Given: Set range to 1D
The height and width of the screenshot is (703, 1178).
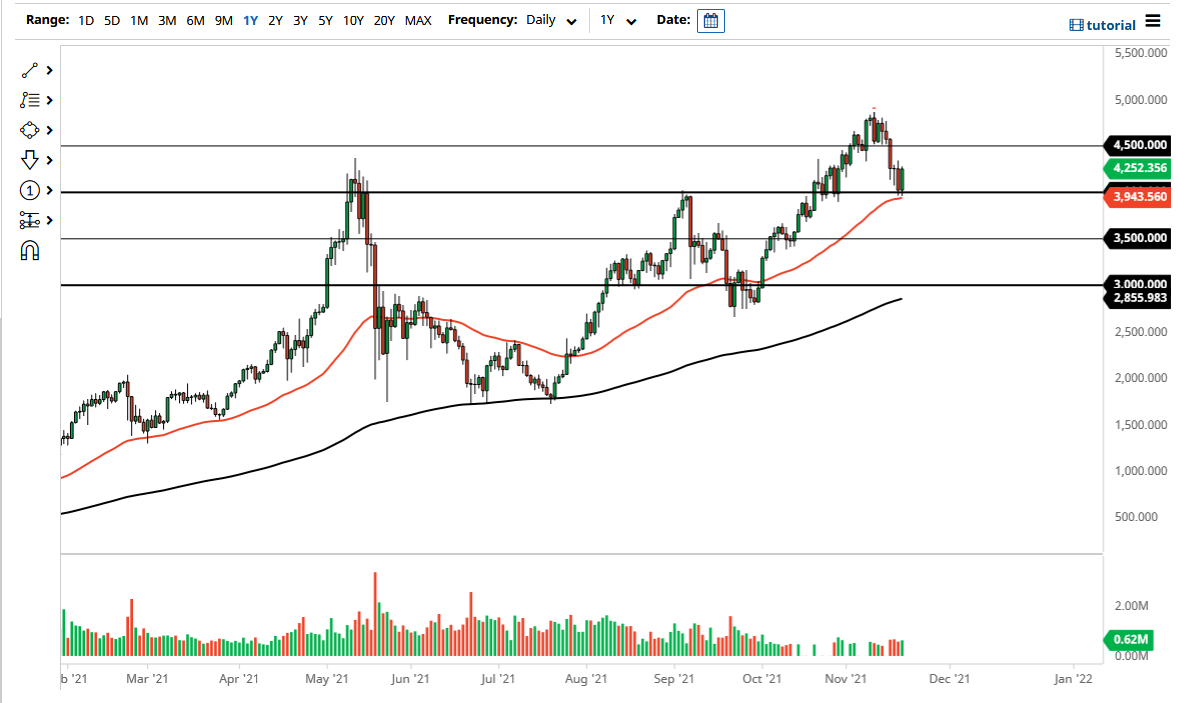Looking at the screenshot, I should pos(86,21).
